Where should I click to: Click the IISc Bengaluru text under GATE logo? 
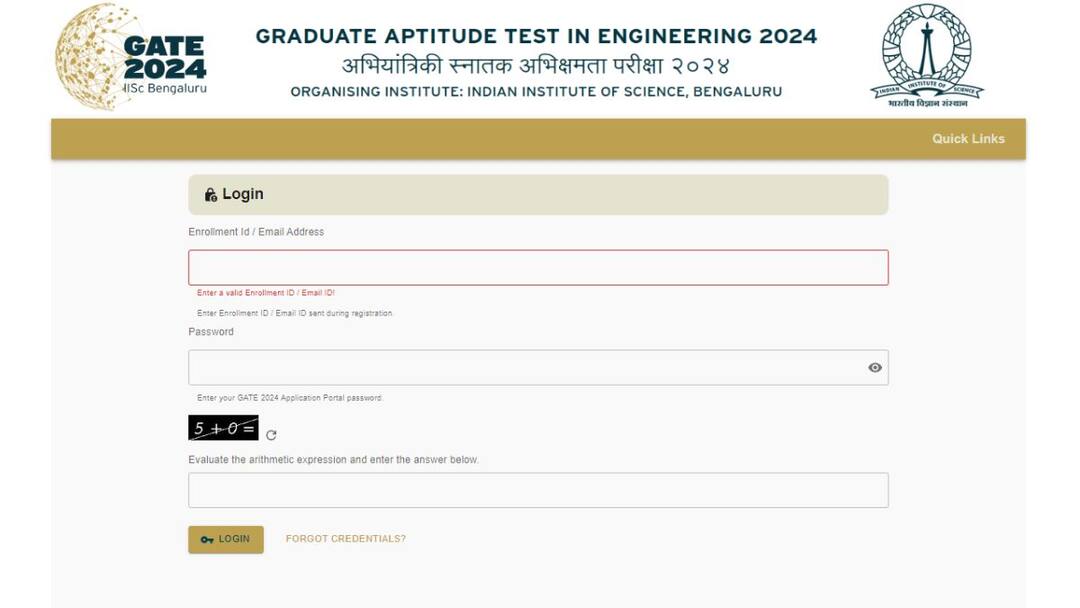[x=164, y=87]
